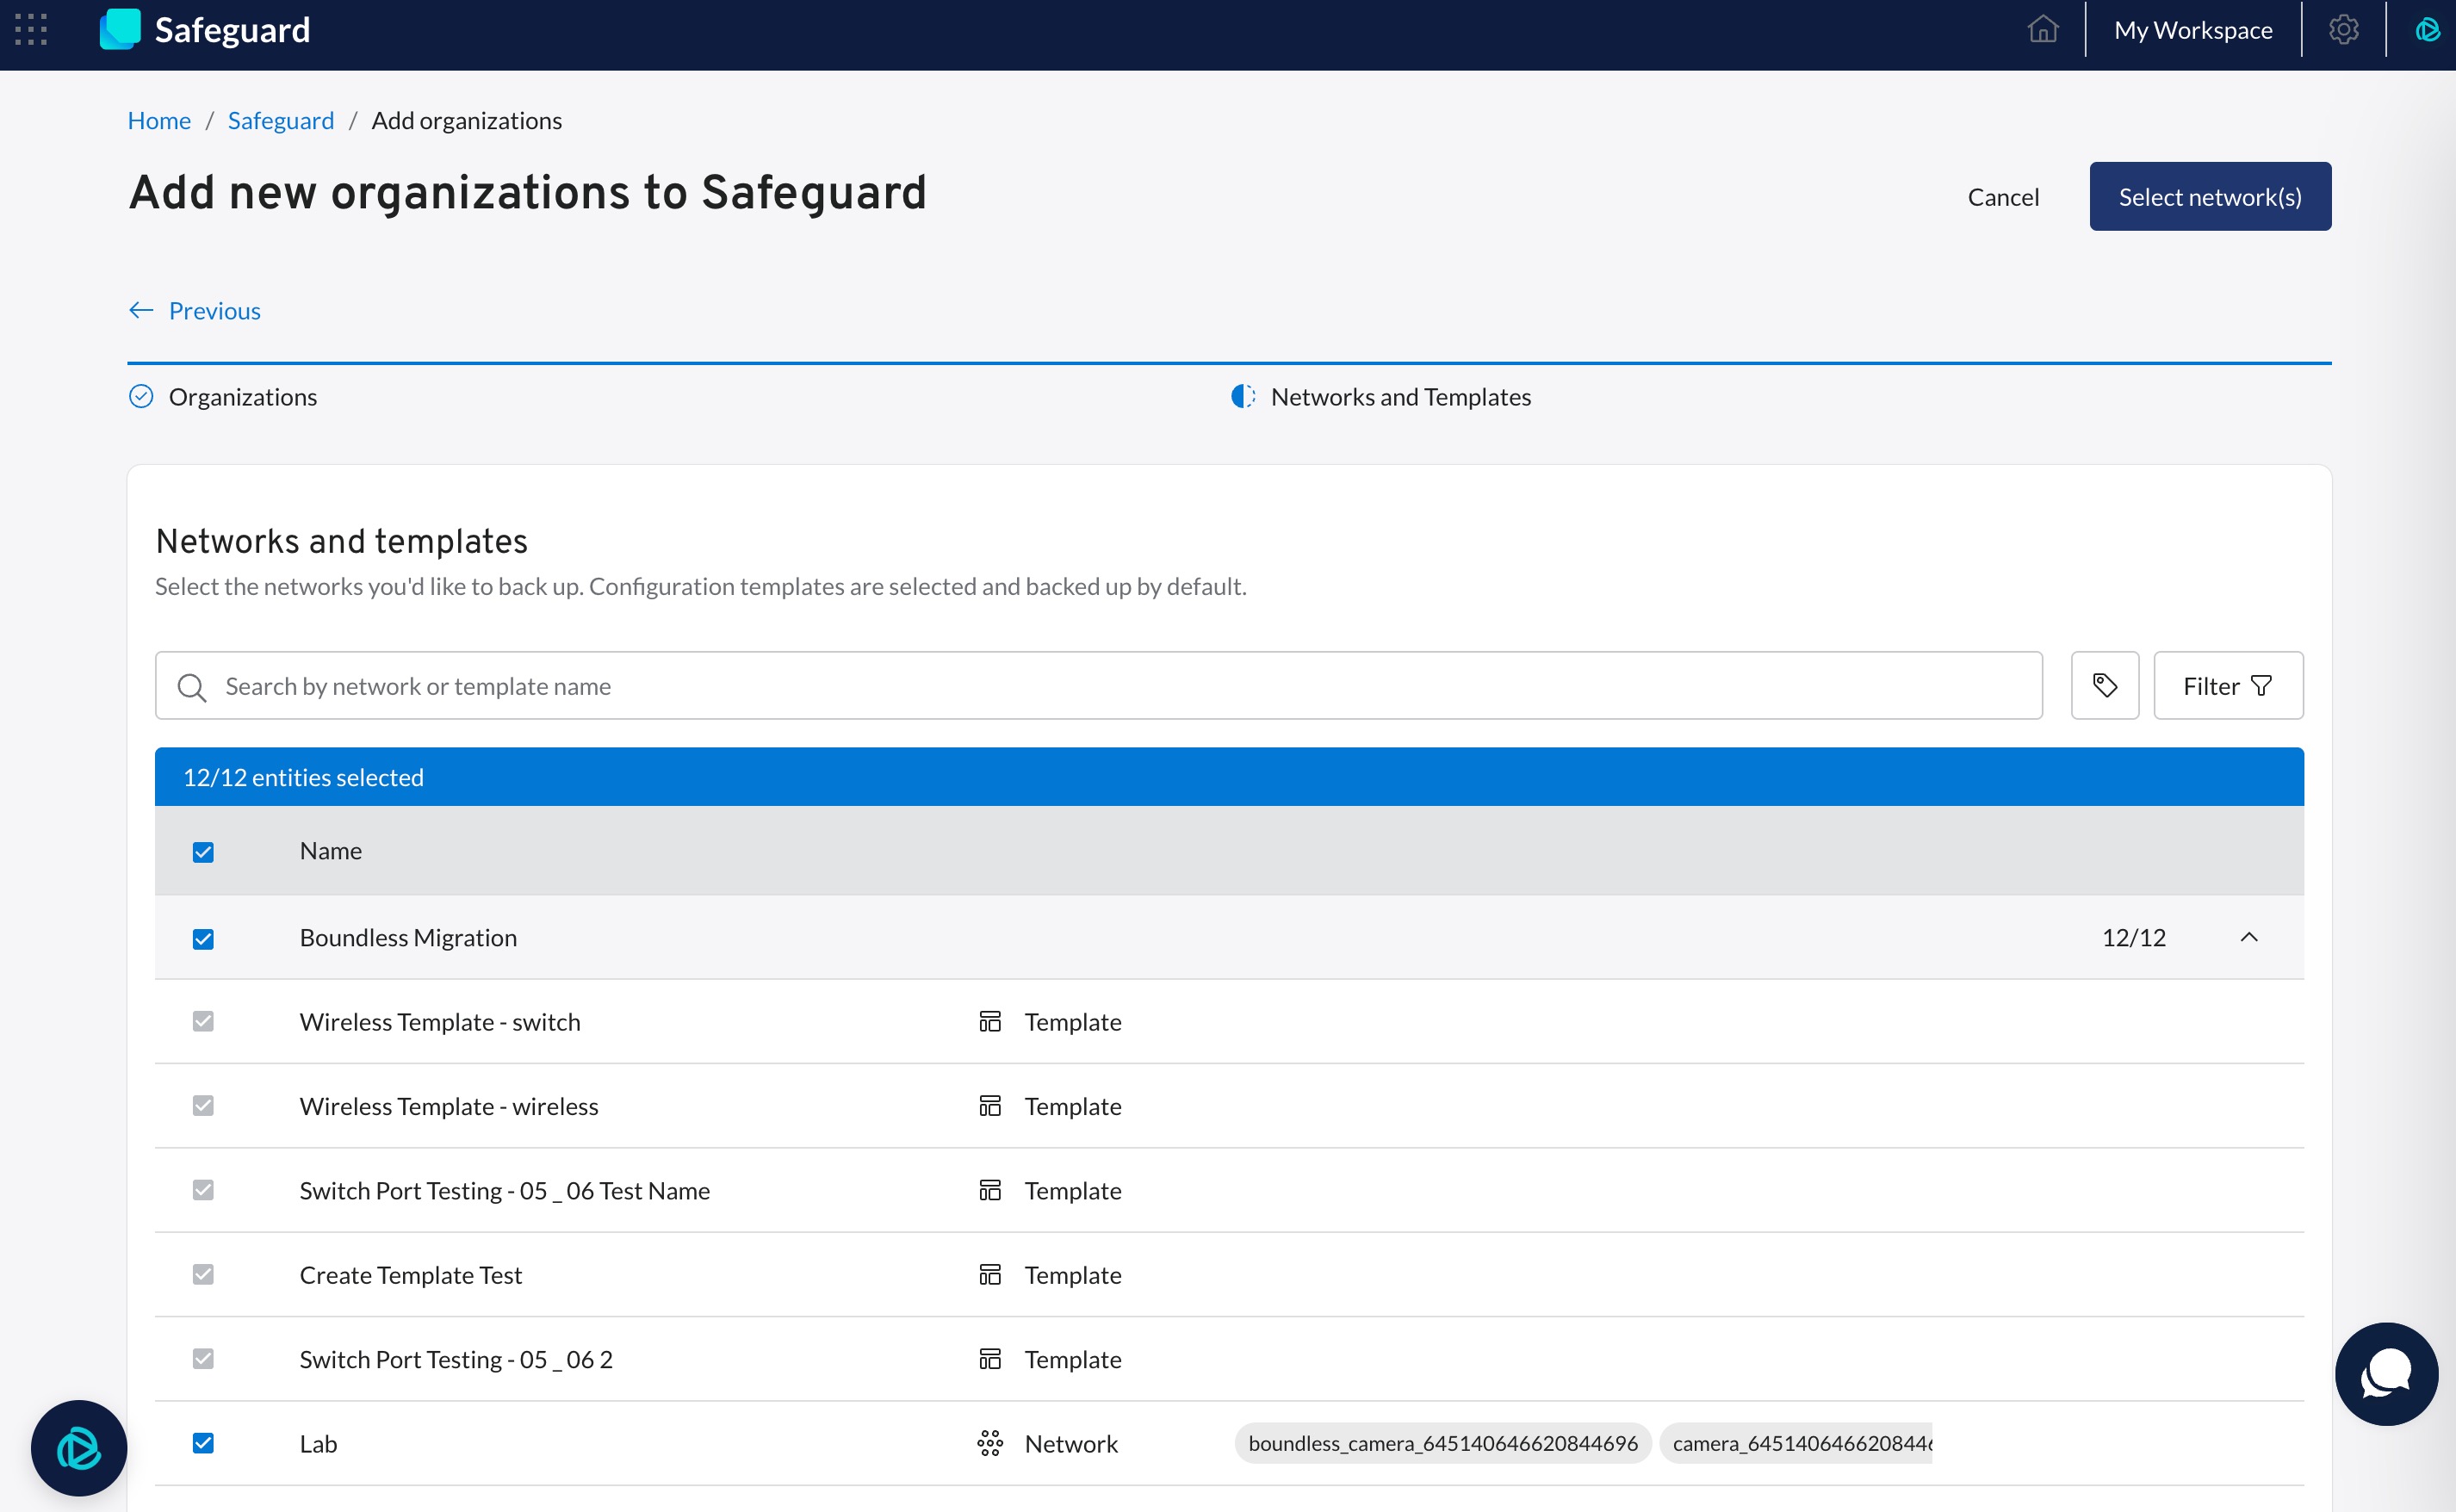2456x1512 pixels.
Task: Click the Lab row Network type icon
Action: coord(989,1443)
